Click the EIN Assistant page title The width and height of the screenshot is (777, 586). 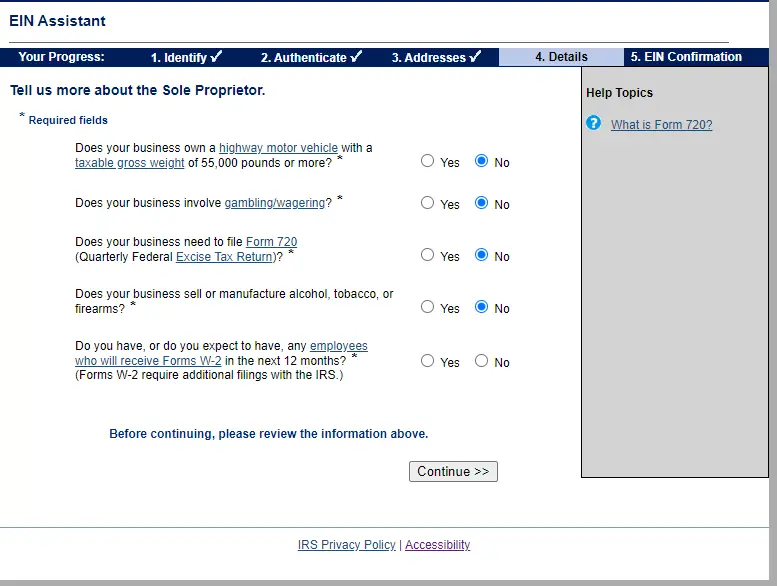coord(57,21)
